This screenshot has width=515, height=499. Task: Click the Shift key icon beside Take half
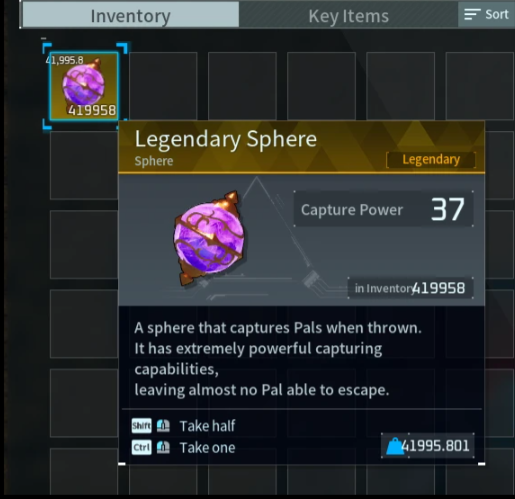[x=141, y=426]
